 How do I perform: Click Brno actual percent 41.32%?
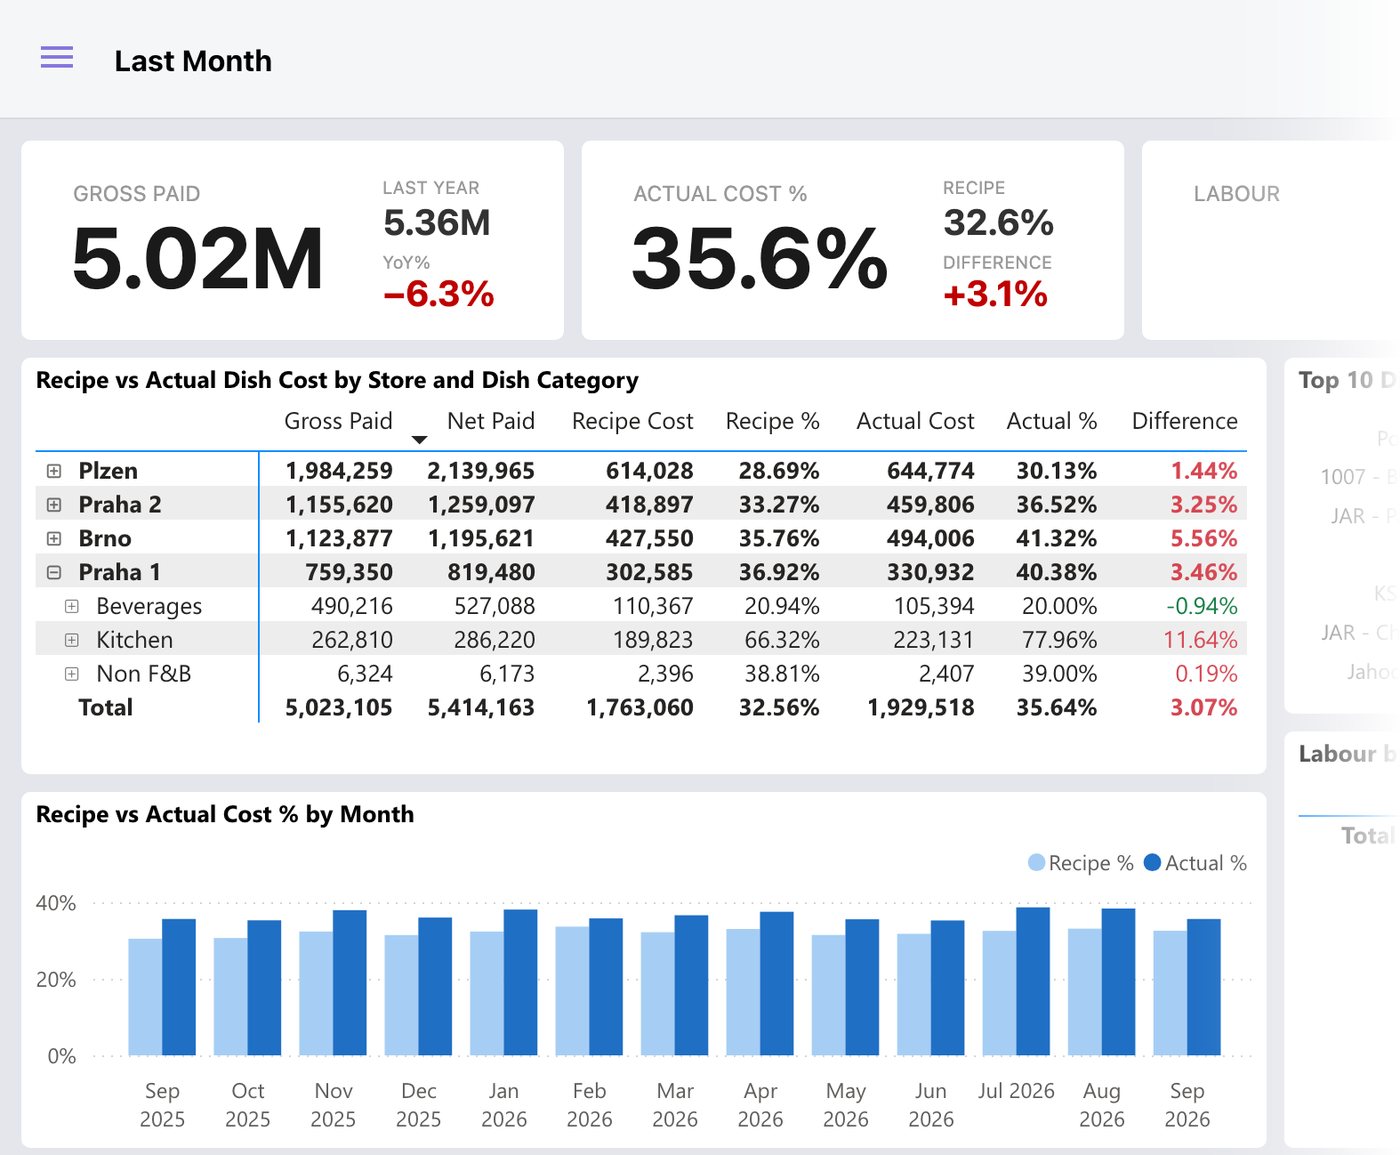click(x=1056, y=539)
